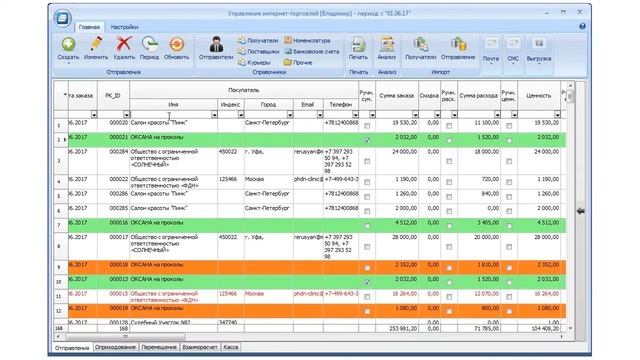Sort by the Скидка column header
The height and width of the screenshot is (360, 640).
coord(429,96)
